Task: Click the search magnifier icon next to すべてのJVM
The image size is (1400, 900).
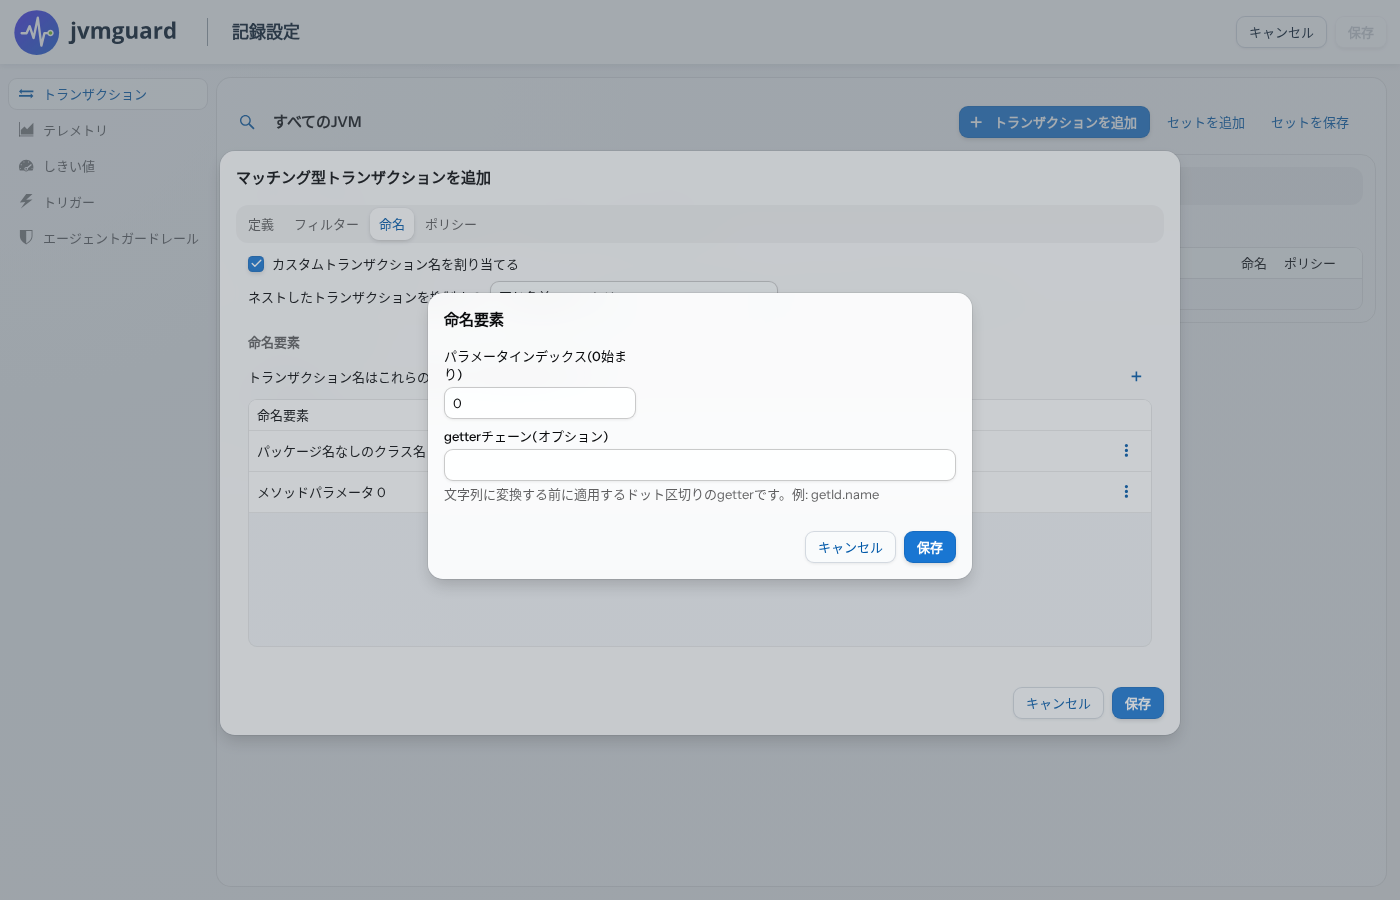Action: click(247, 122)
